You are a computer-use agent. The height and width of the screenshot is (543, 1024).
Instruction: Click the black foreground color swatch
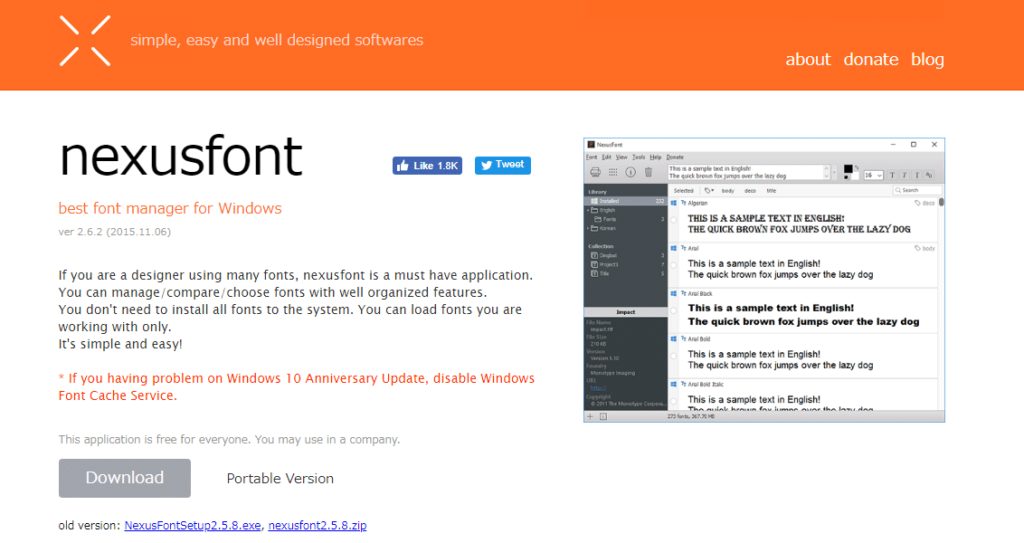848,169
